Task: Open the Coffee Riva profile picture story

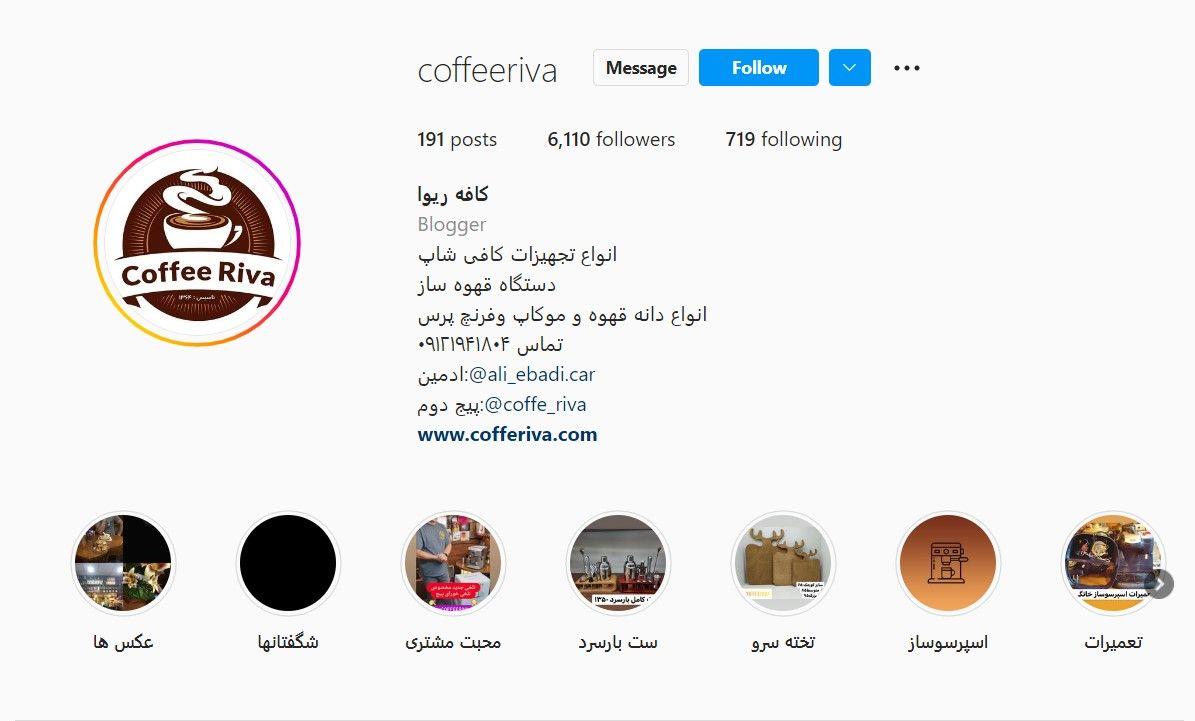Action: coord(197,243)
